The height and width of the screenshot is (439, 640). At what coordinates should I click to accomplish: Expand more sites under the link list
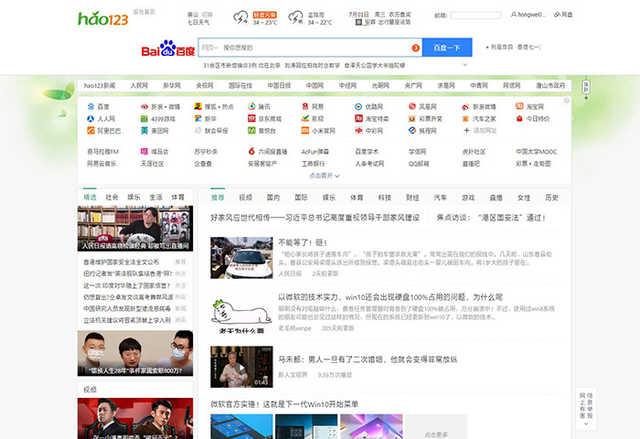[x=320, y=175]
